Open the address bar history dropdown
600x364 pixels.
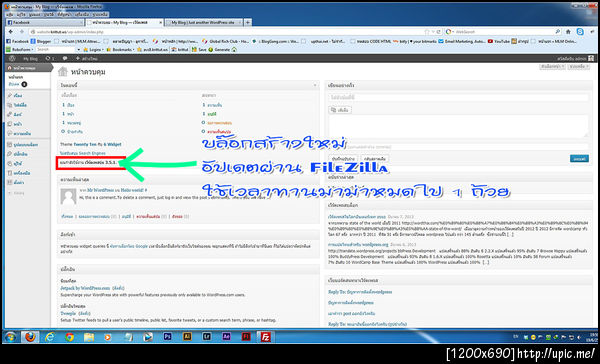pos(433,32)
